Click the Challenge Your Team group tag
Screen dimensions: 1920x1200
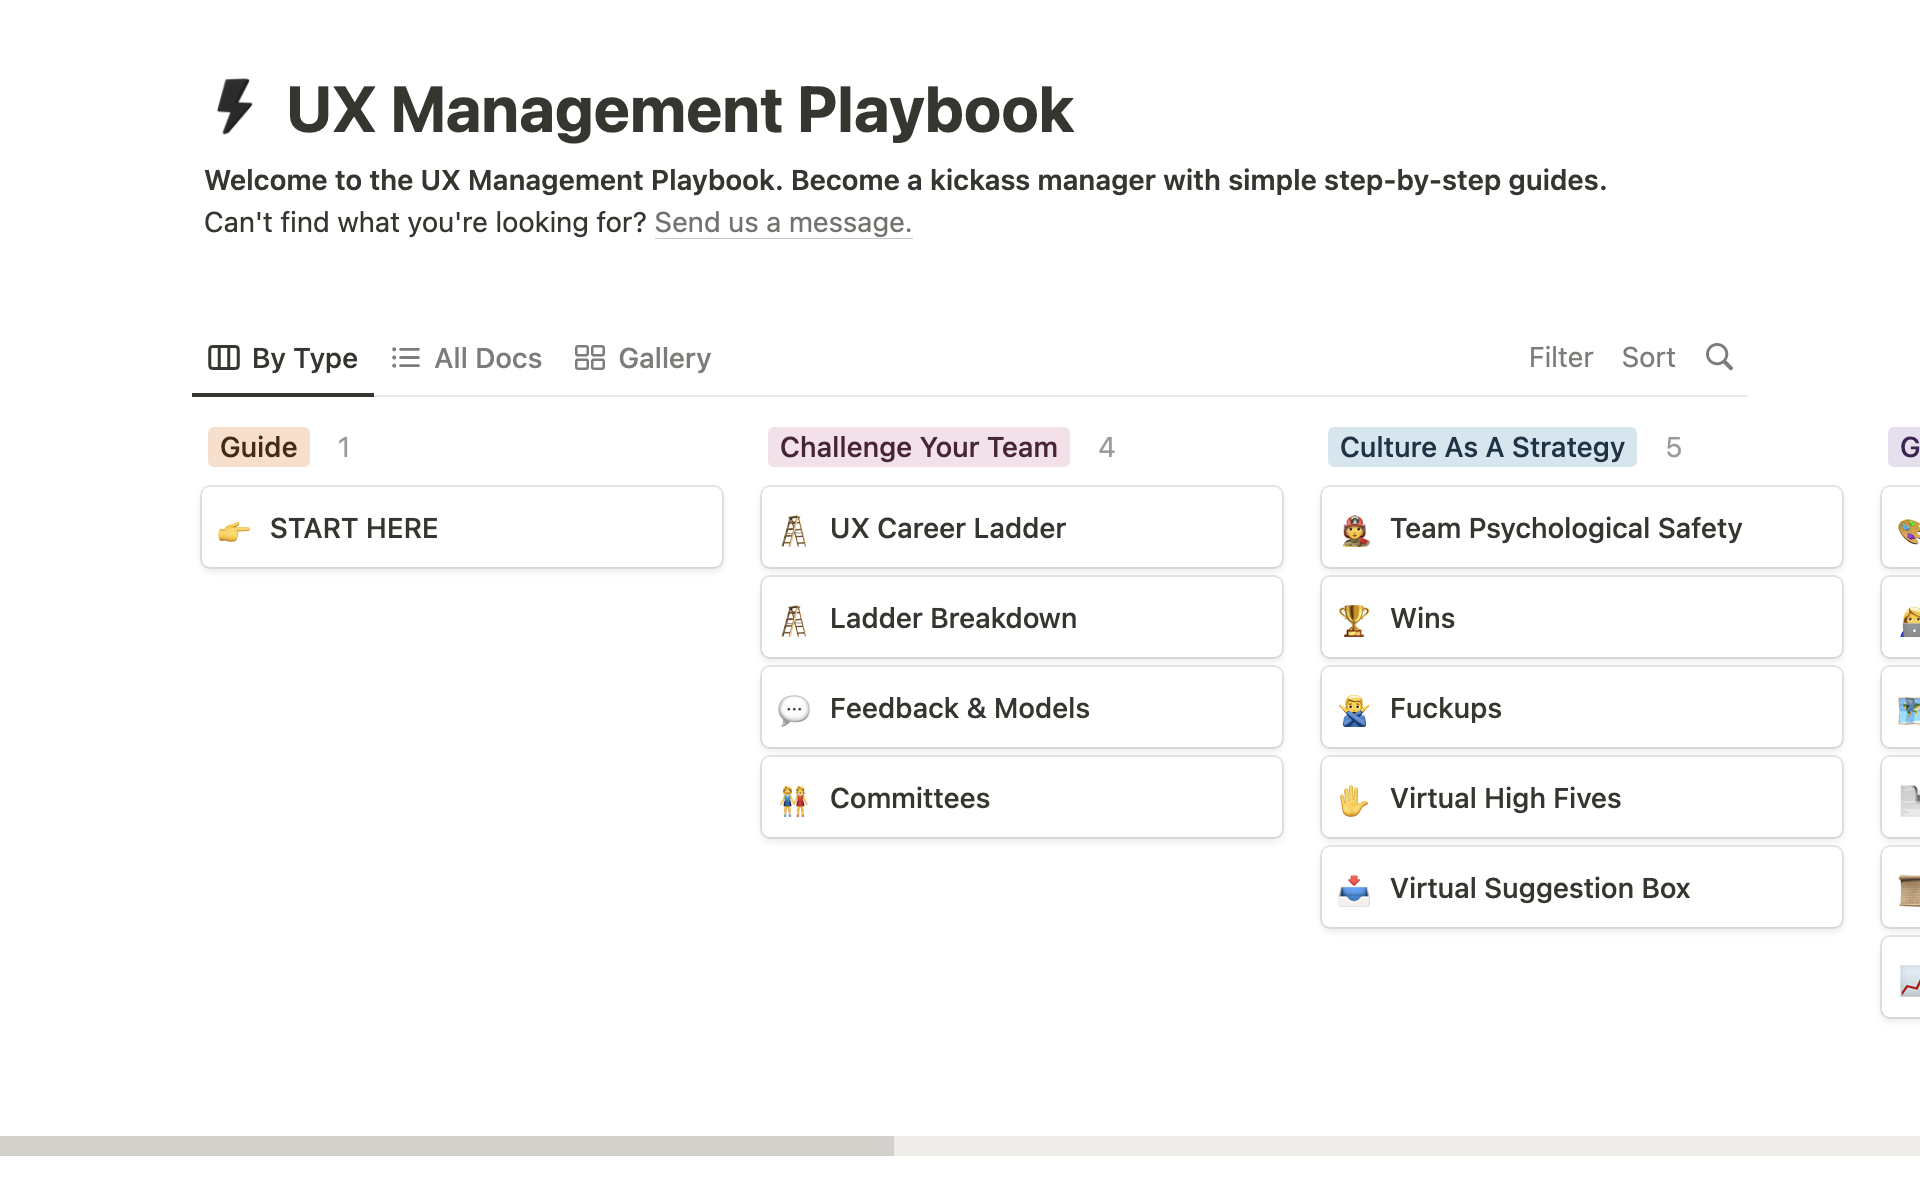918,447
